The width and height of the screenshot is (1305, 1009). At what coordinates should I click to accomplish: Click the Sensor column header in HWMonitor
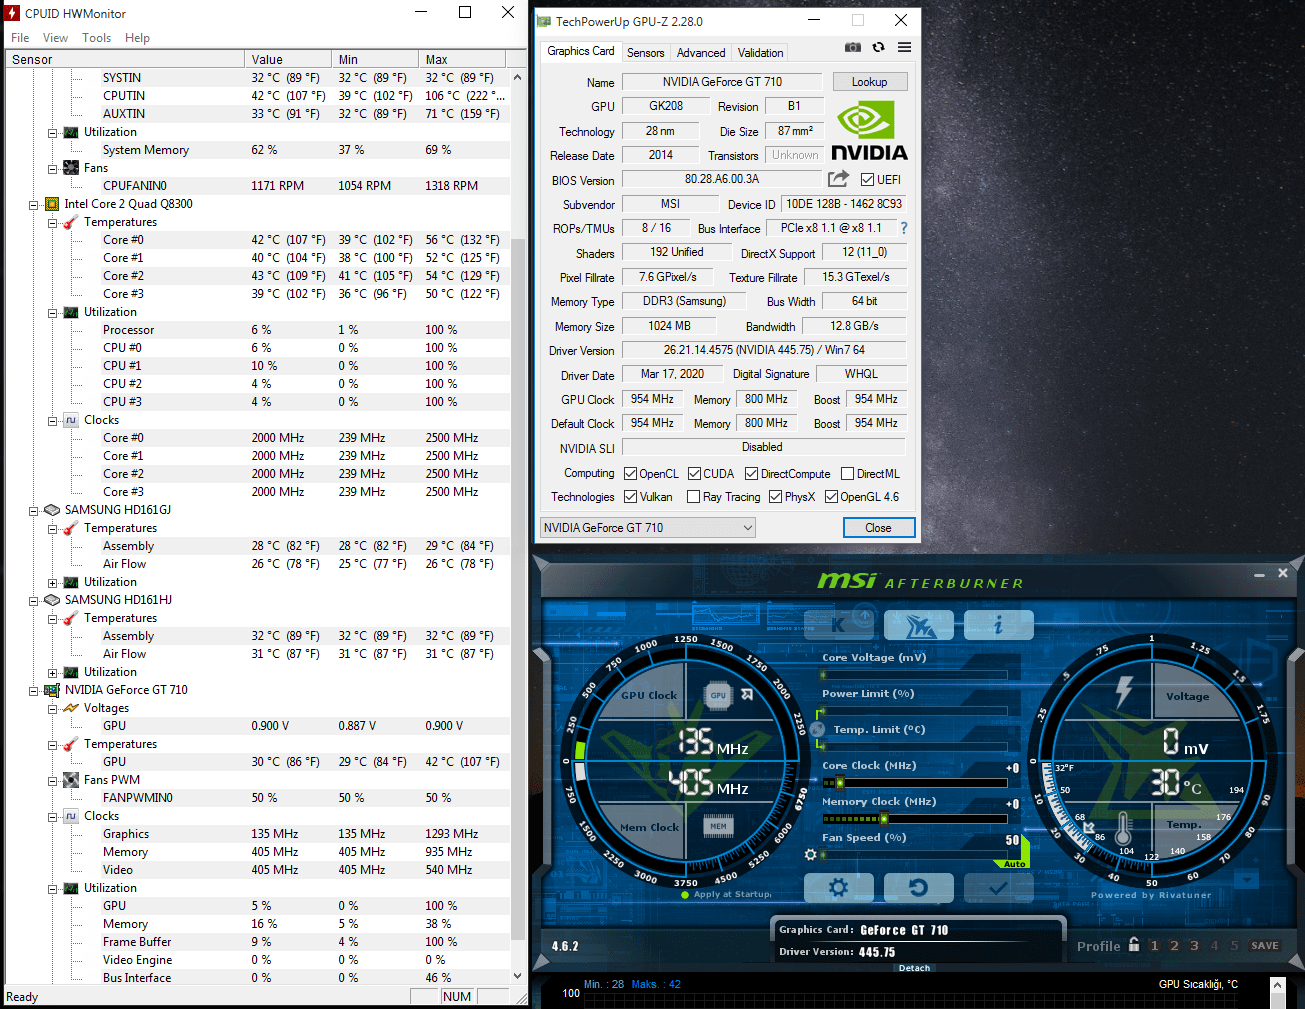(x=125, y=60)
